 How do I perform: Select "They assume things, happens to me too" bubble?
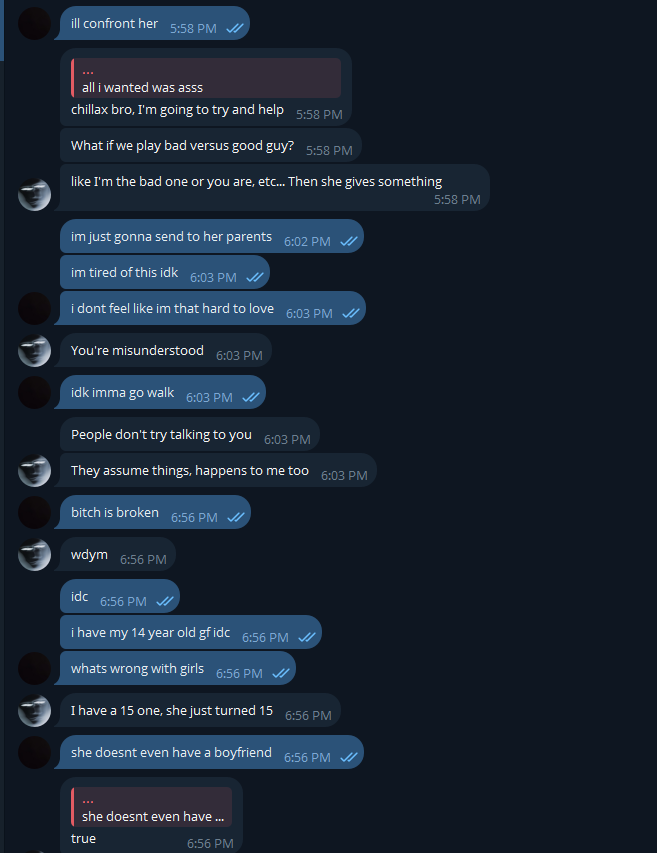pyautogui.click(x=190, y=471)
